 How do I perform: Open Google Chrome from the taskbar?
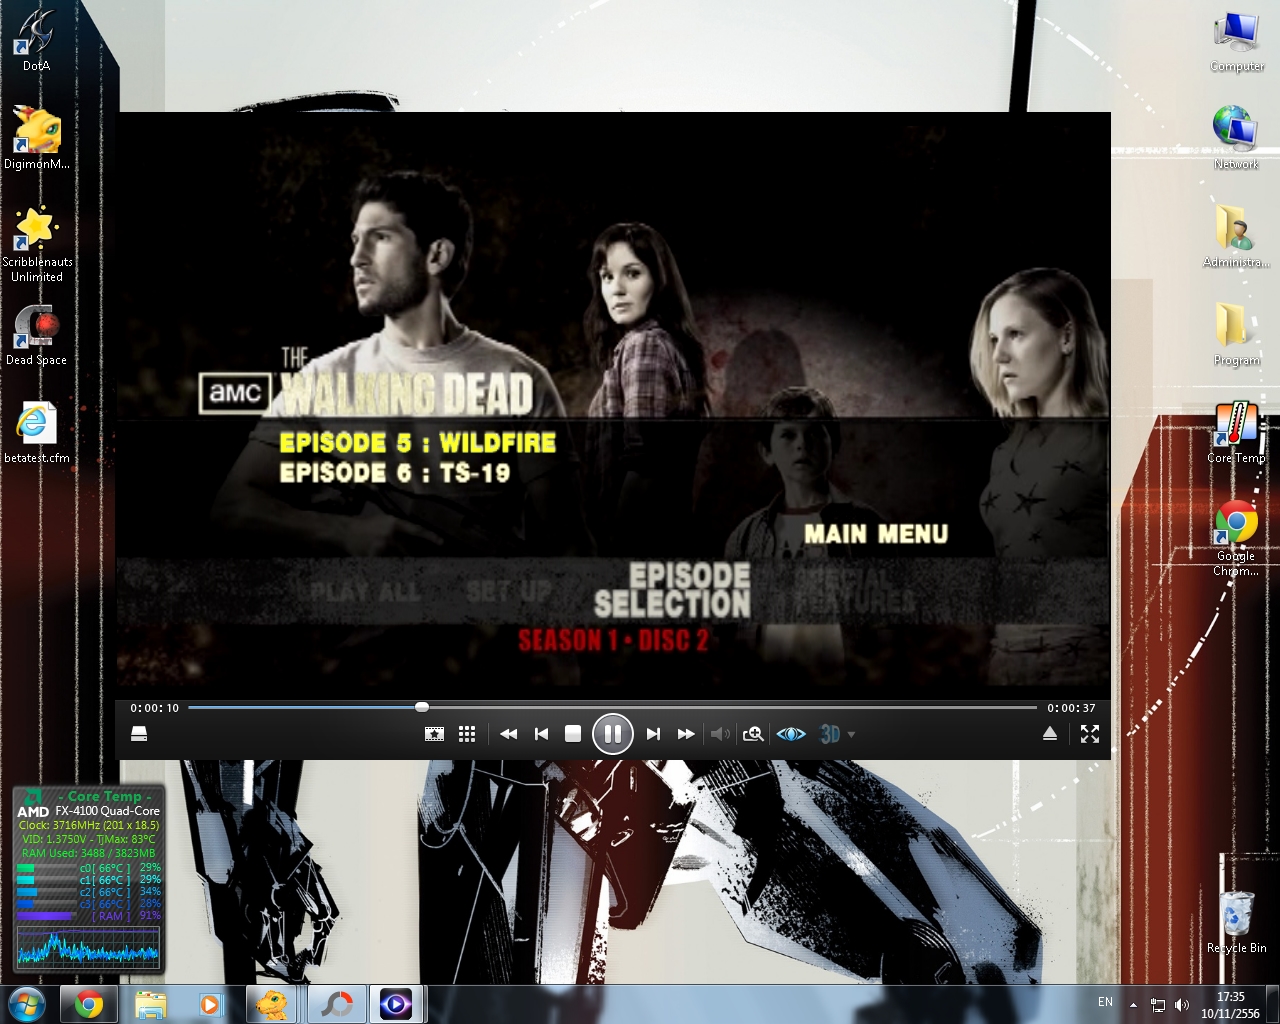tap(89, 1004)
